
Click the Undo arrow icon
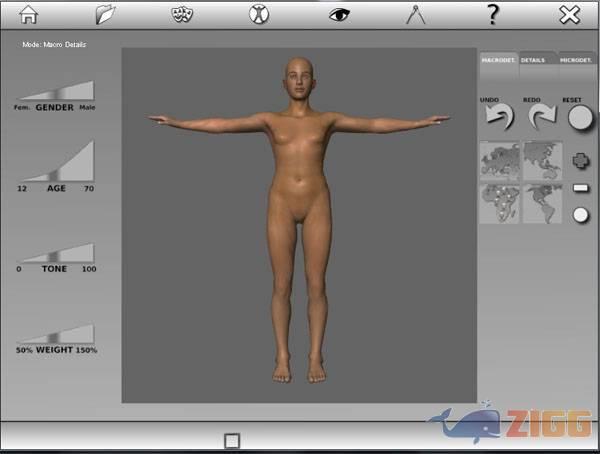[x=499, y=119]
